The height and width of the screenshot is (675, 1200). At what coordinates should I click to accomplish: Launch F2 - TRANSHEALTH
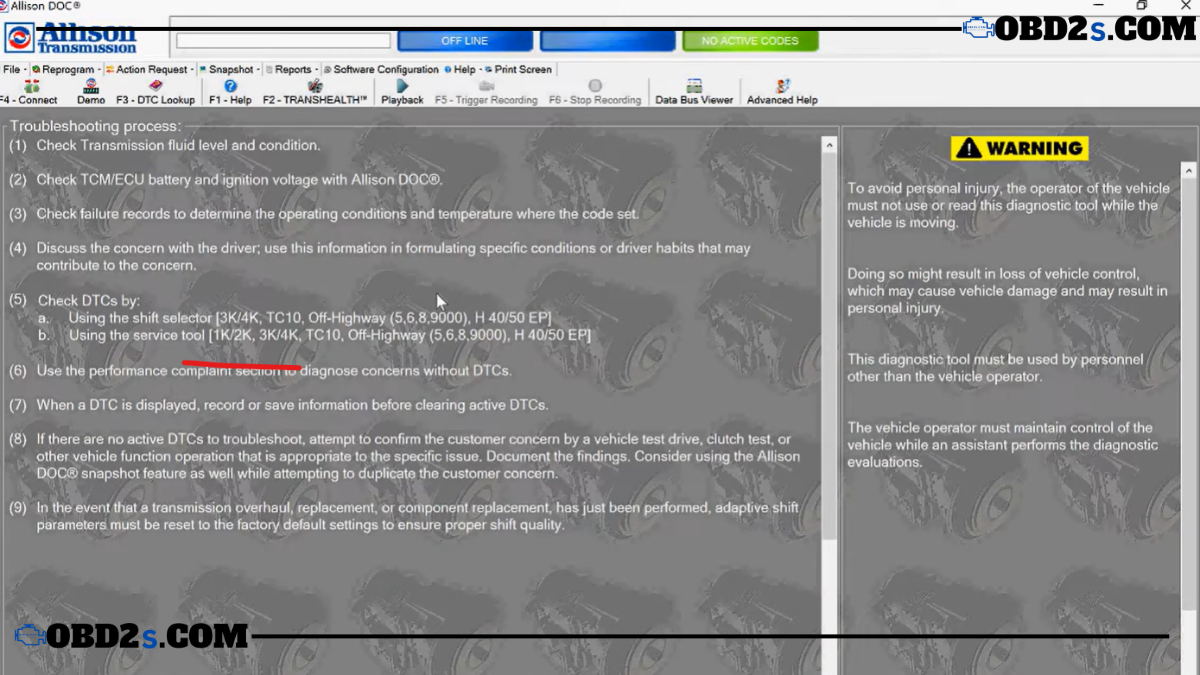(315, 92)
